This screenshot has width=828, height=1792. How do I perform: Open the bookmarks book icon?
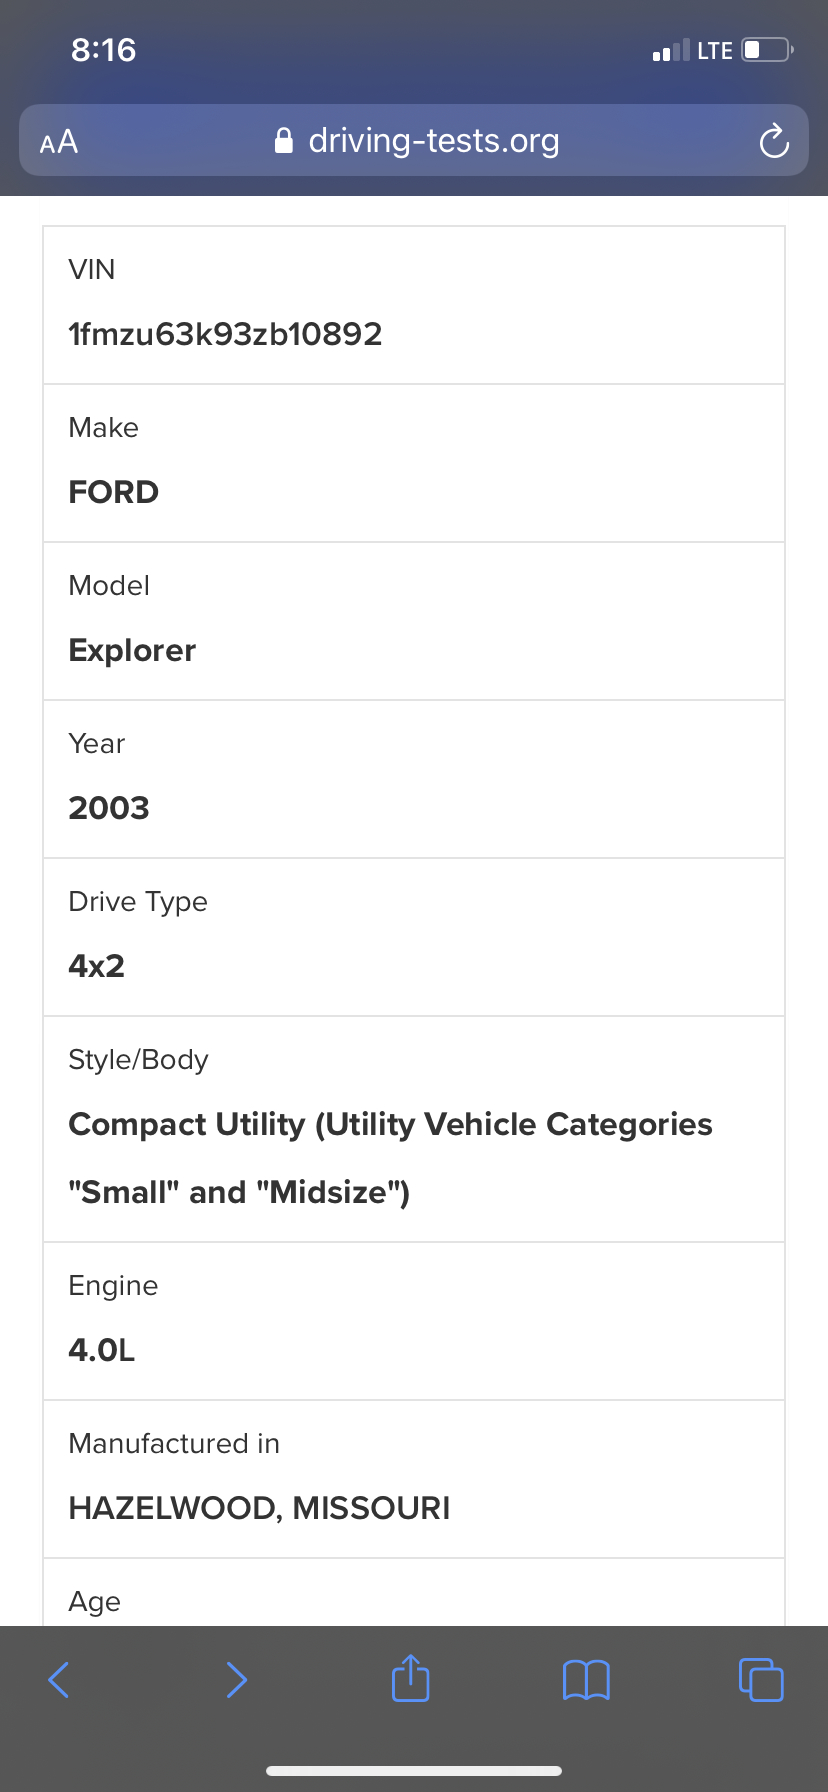coord(586,1679)
